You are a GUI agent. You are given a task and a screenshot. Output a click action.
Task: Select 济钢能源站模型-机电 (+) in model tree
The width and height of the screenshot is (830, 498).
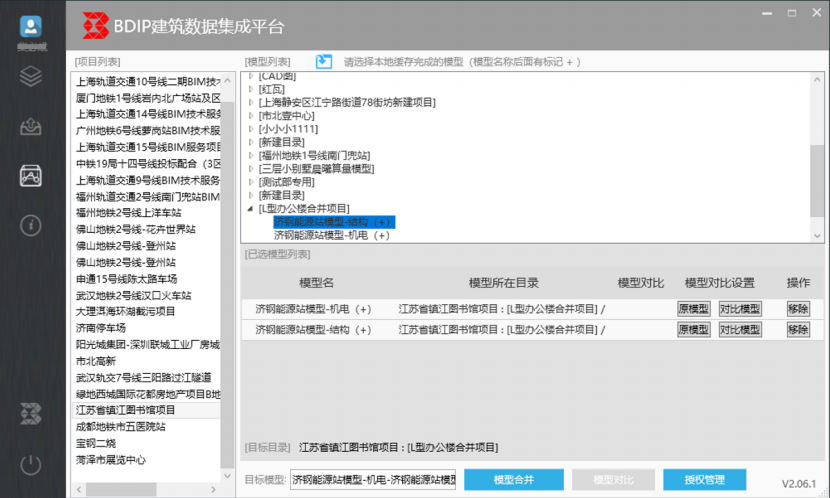click(x=331, y=235)
